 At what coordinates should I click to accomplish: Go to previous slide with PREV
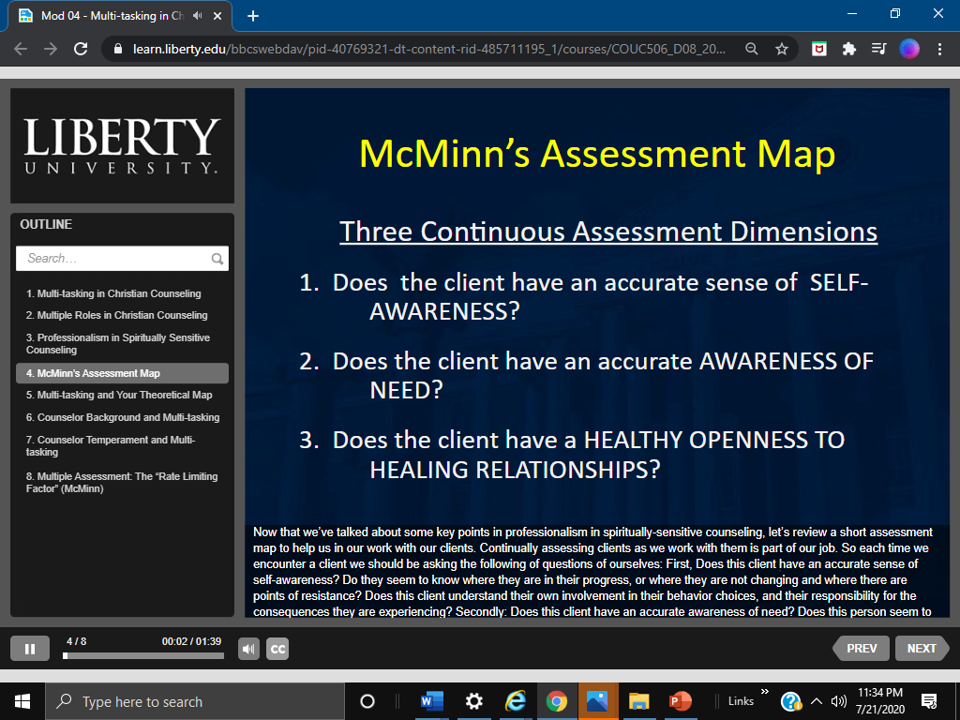pos(861,648)
